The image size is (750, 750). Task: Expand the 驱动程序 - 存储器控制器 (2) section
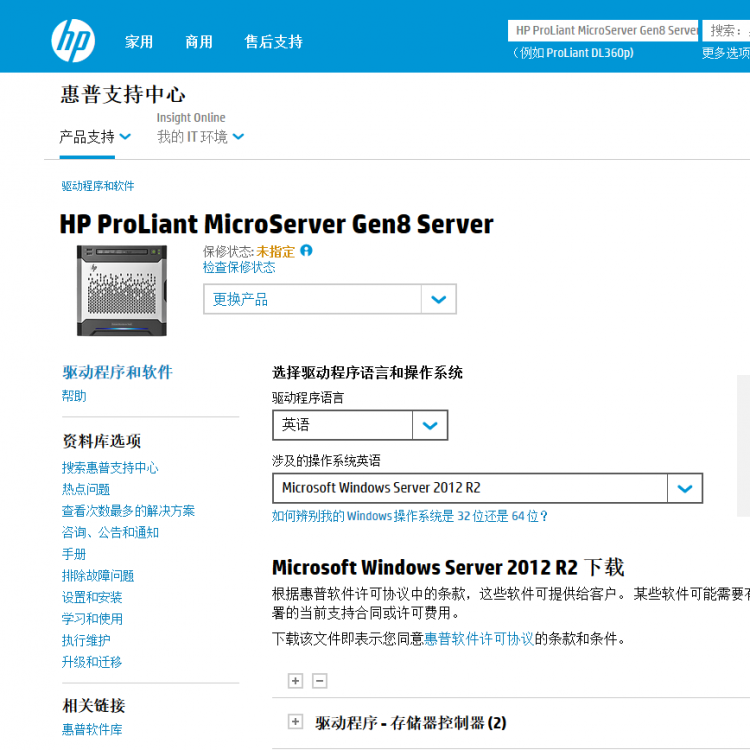click(296, 721)
